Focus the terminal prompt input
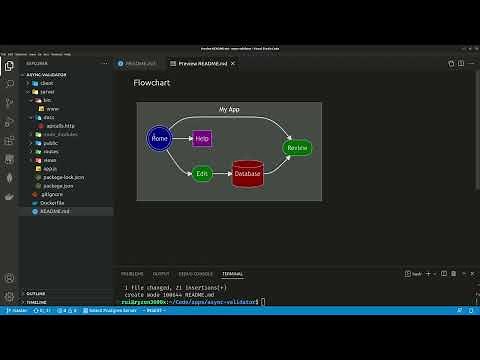This screenshot has height=360, width=480. 263,302
